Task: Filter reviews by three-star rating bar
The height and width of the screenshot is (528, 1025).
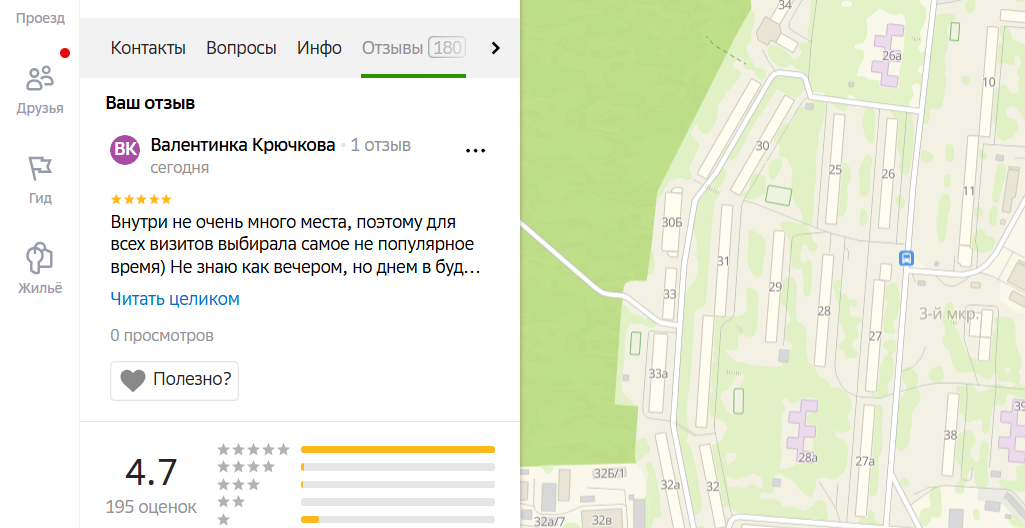Action: [397, 485]
